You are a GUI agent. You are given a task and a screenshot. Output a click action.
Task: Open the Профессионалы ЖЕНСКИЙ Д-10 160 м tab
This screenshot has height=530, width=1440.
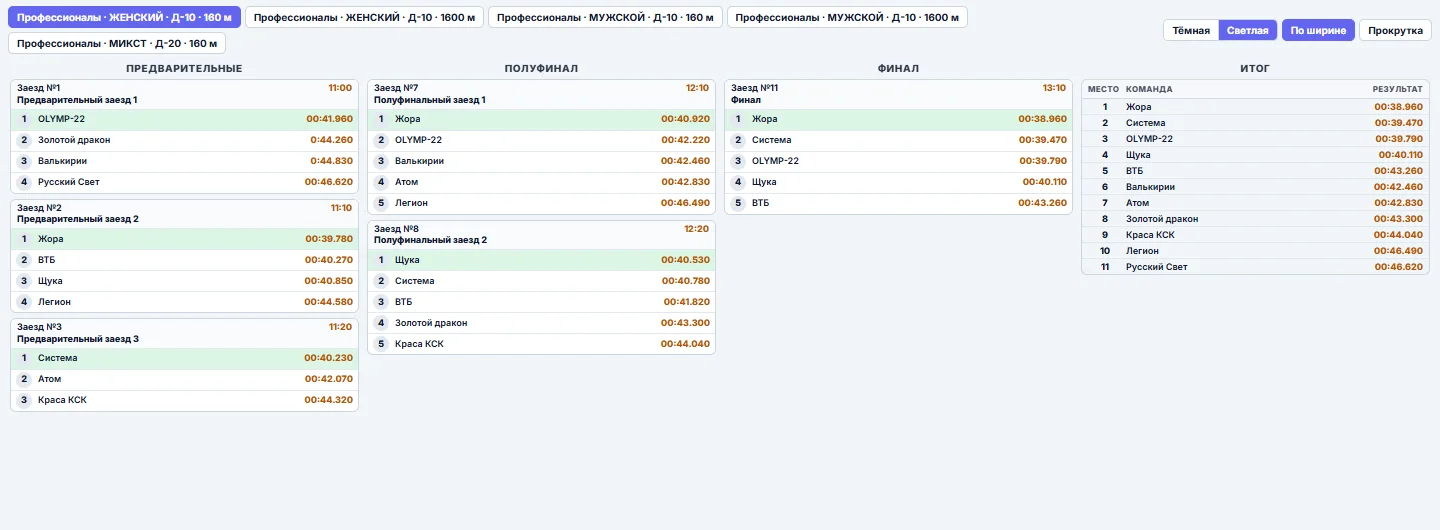[x=125, y=18]
